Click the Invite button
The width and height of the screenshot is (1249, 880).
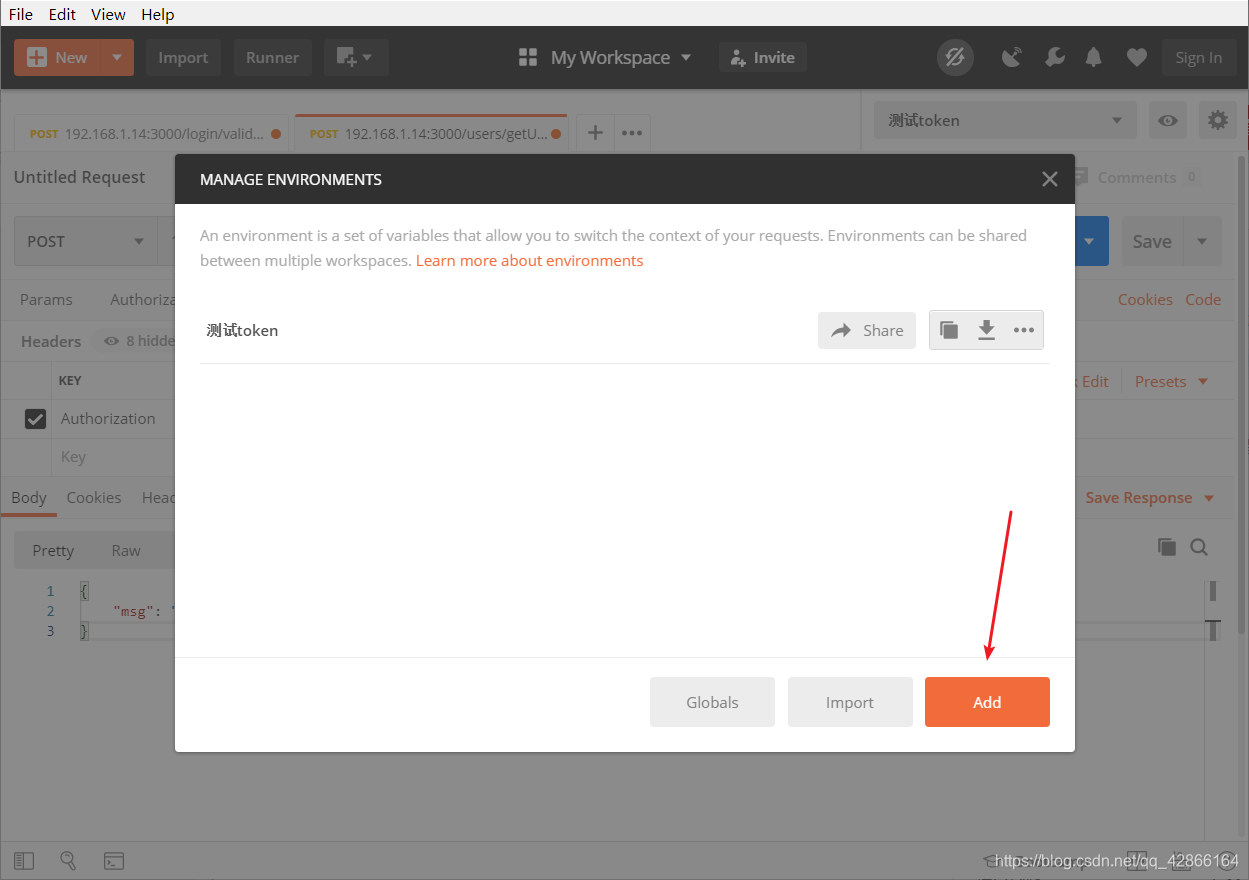762,58
